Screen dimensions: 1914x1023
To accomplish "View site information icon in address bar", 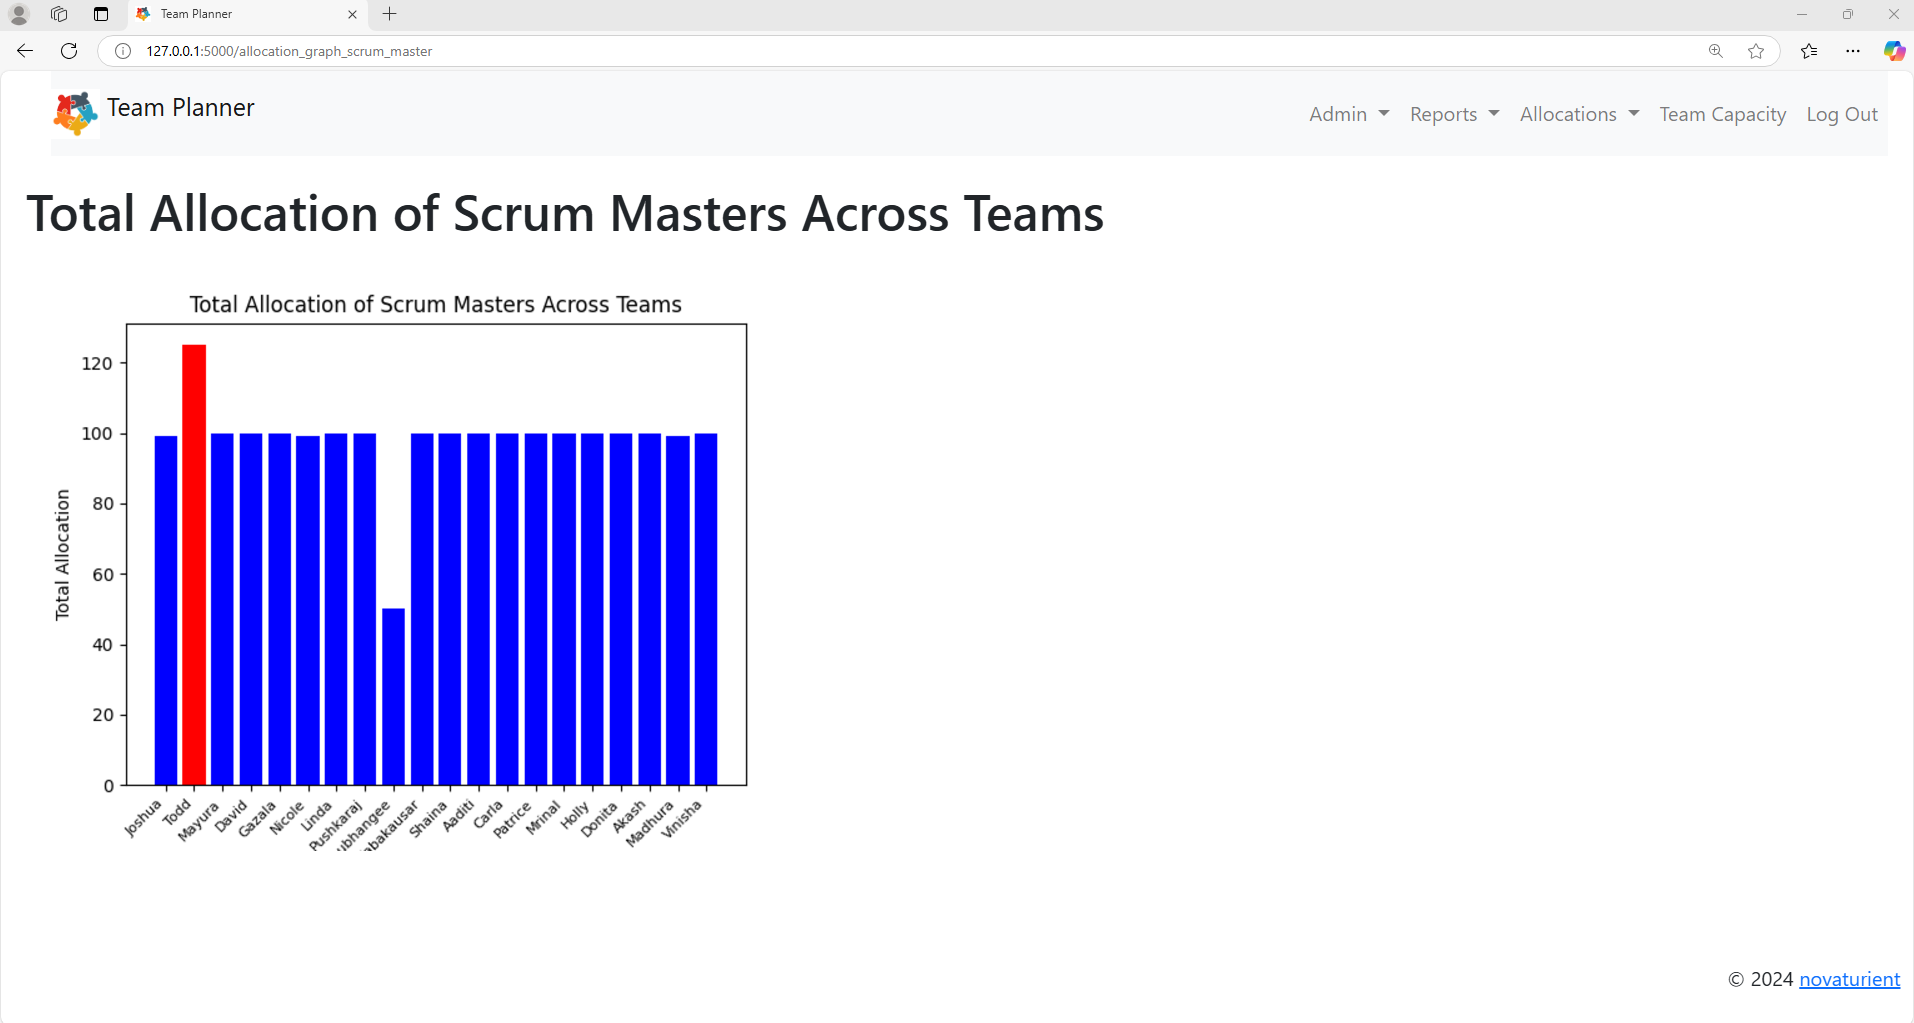I will 123,51.
